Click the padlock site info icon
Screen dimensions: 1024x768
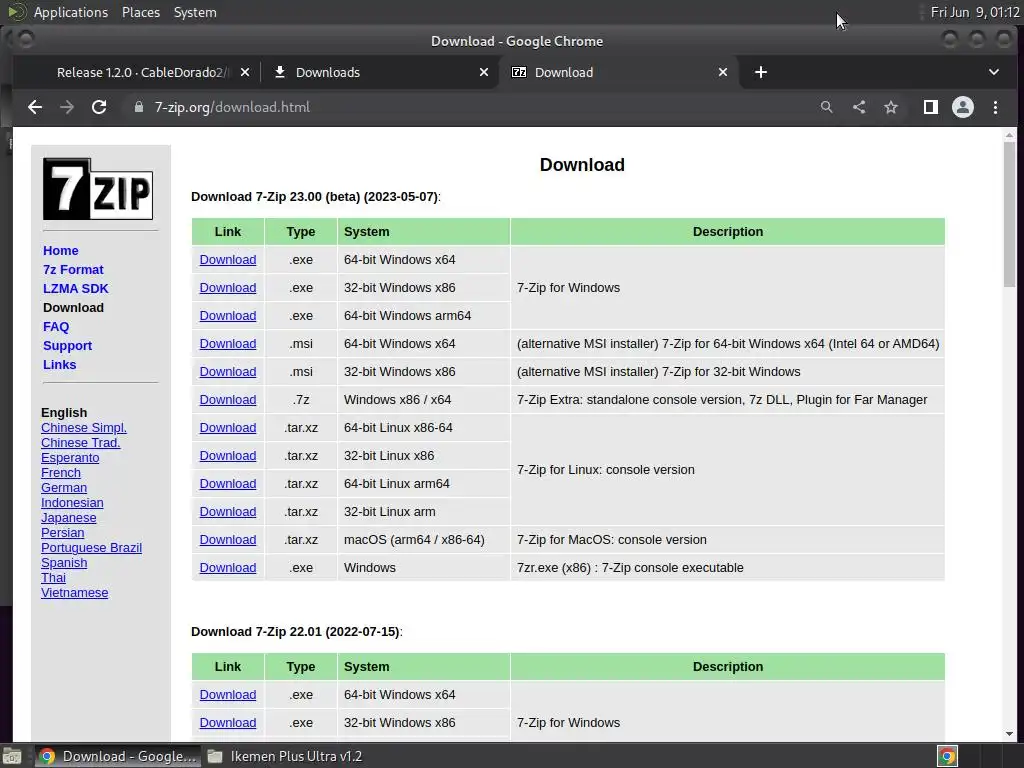pyautogui.click(x=138, y=107)
